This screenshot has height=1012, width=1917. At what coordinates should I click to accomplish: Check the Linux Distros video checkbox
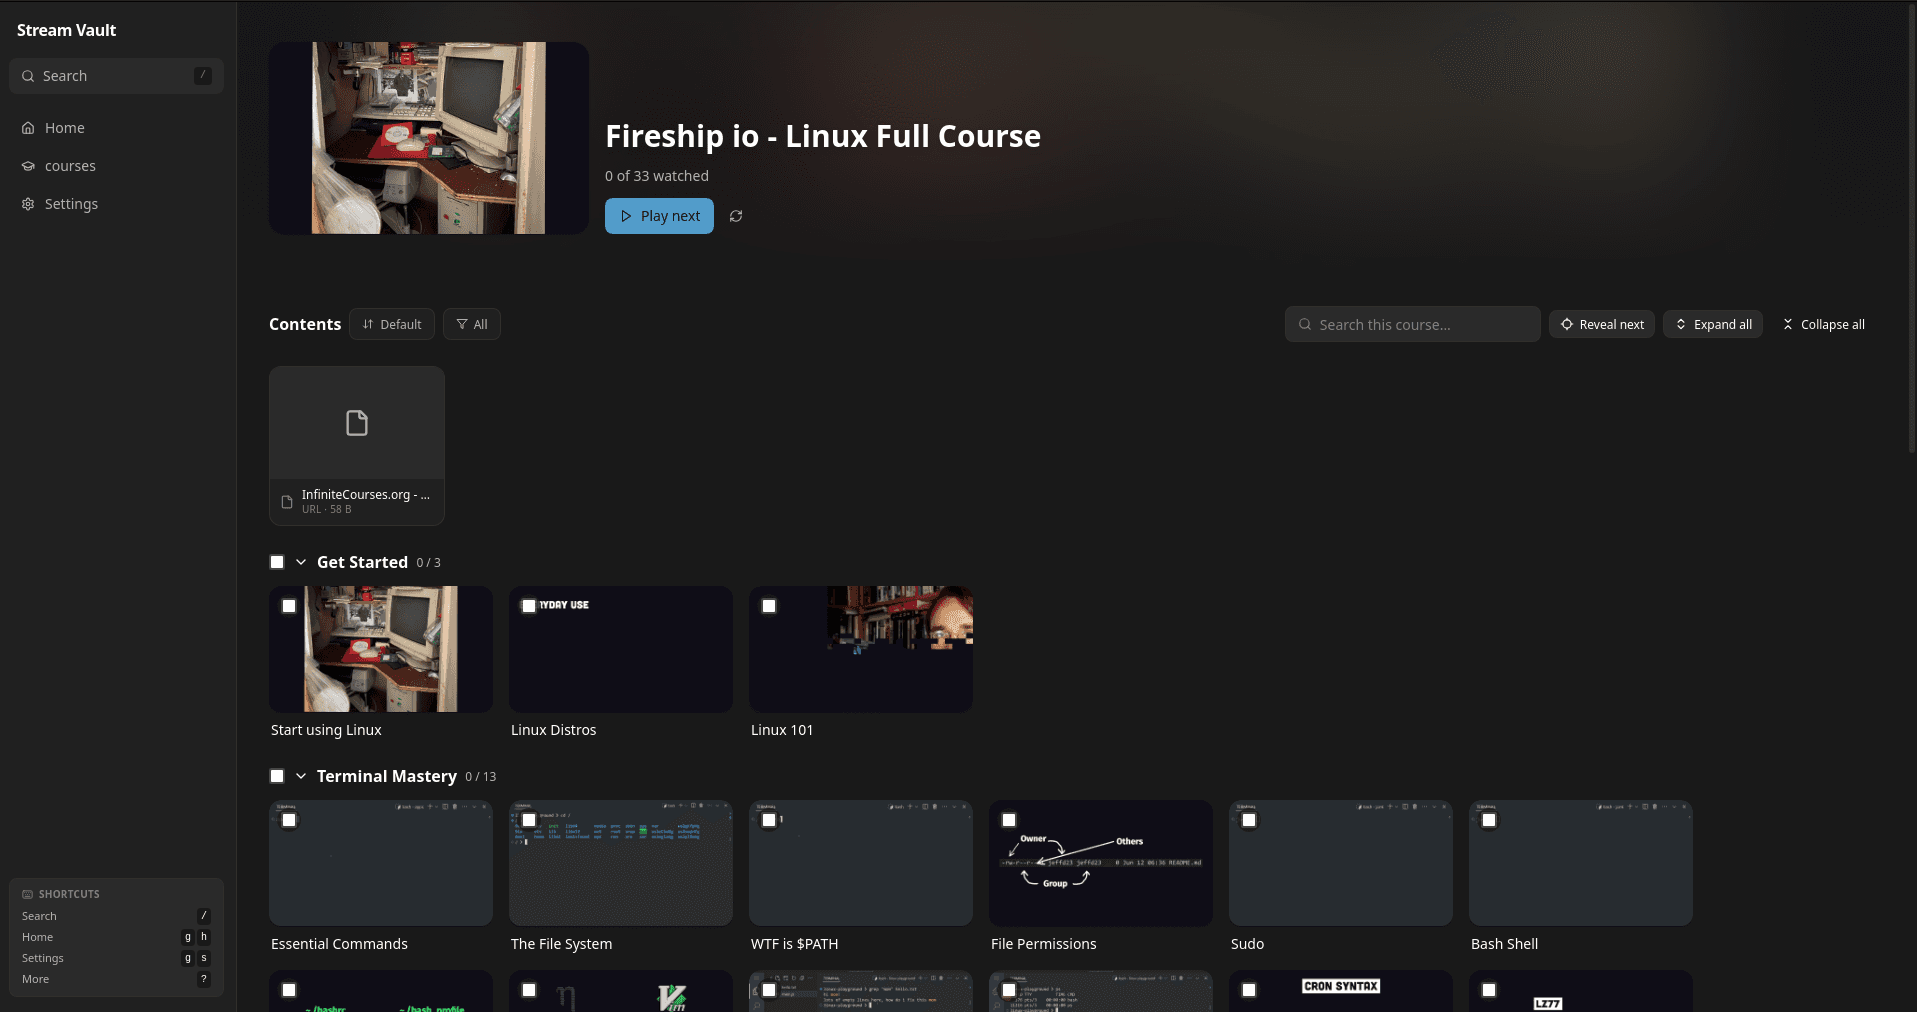pos(529,606)
